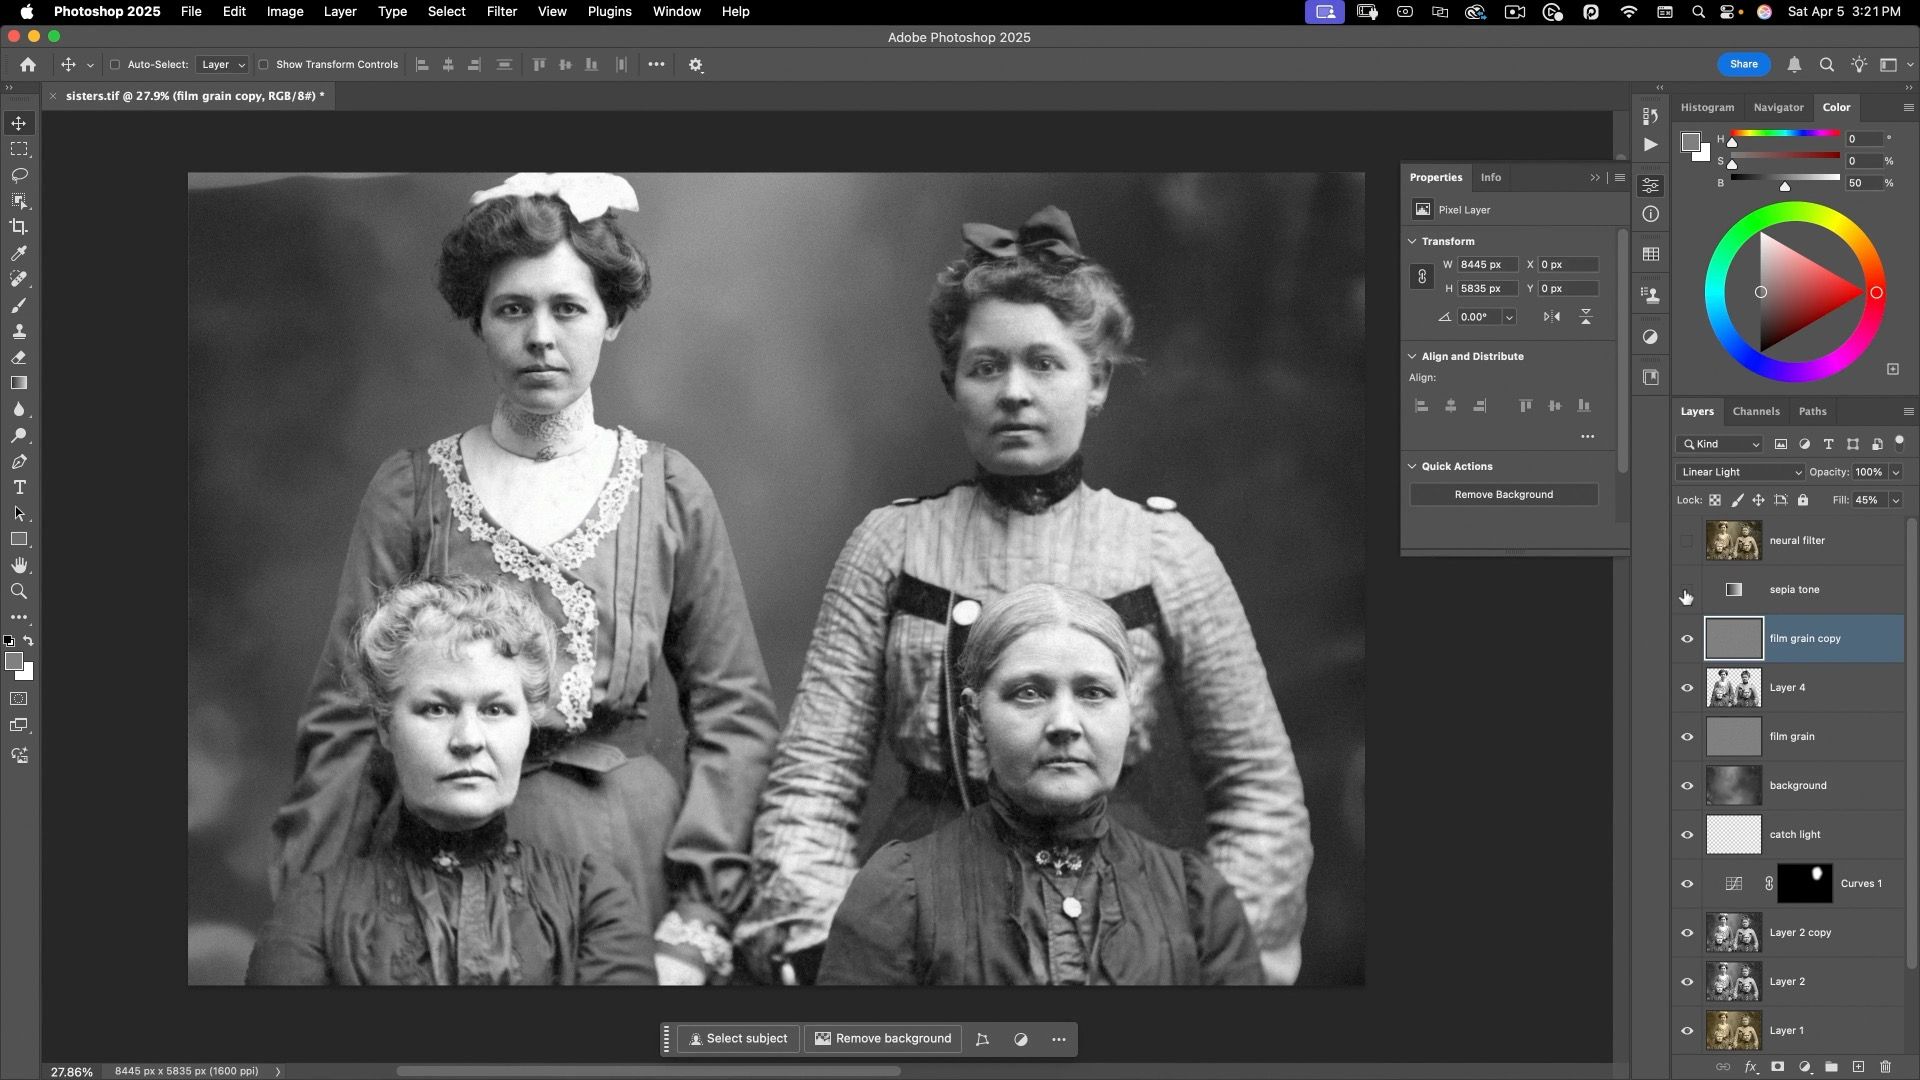This screenshot has height=1080, width=1920.
Task: Select the Lasso tool
Action: point(19,175)
